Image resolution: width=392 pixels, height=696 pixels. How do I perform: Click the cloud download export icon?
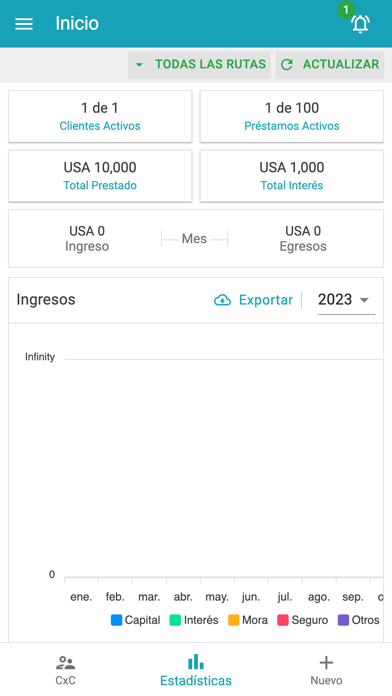click(222, 301)
